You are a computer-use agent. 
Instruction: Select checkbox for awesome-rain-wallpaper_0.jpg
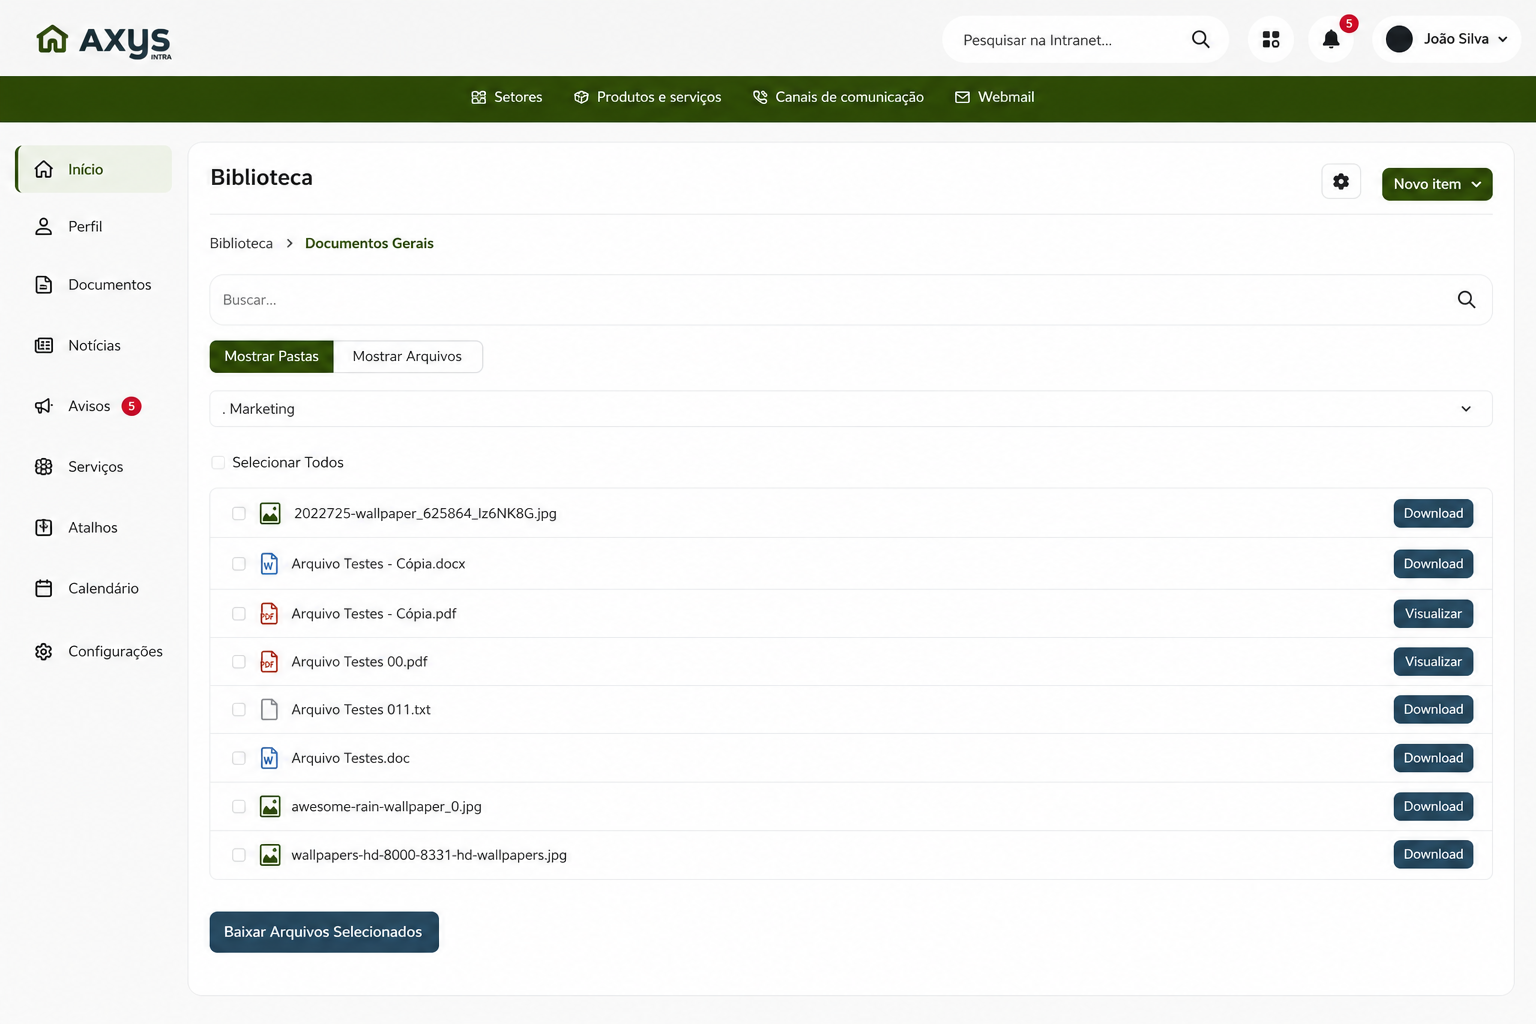pyautogui.click(x=239, y=807)
